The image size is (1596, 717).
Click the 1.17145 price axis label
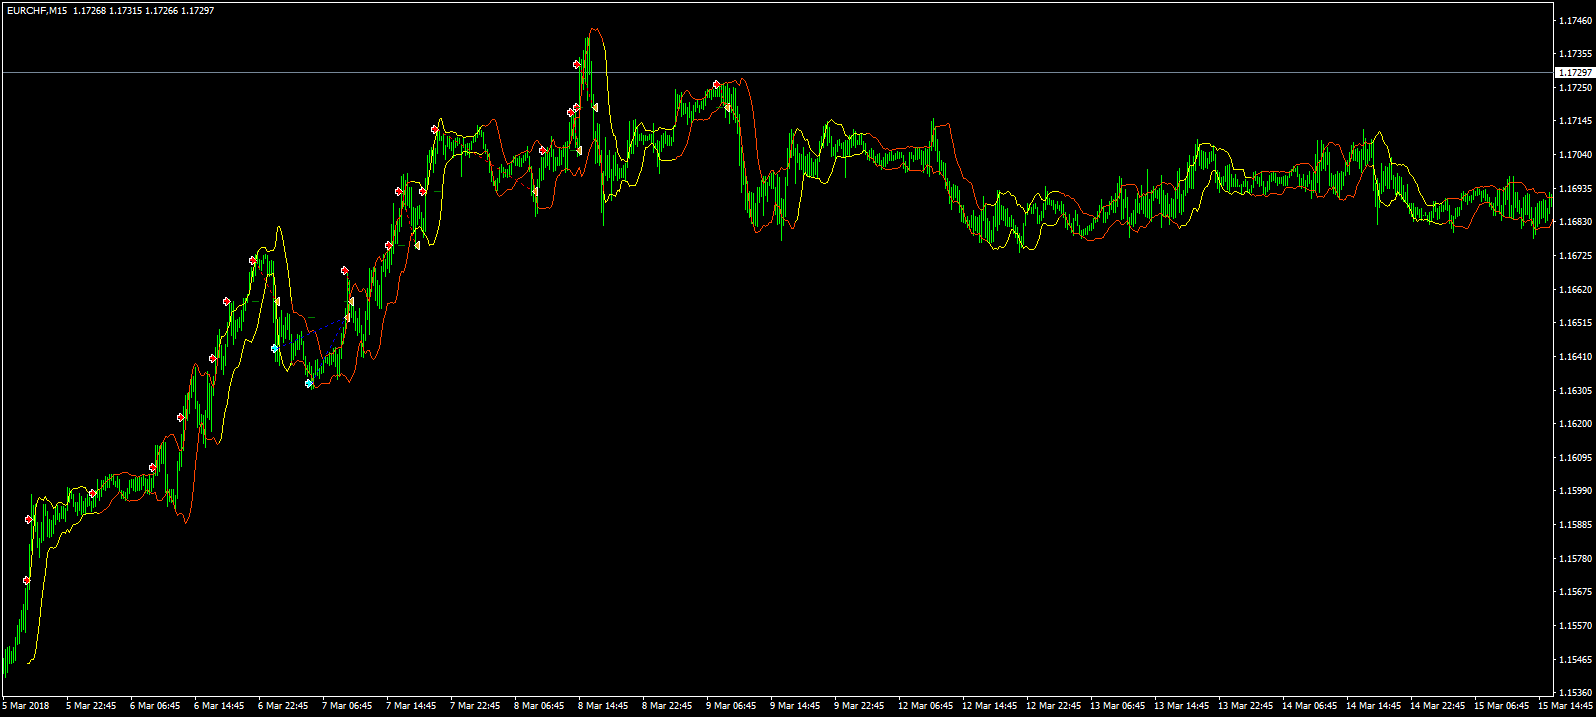[1576, 121]
